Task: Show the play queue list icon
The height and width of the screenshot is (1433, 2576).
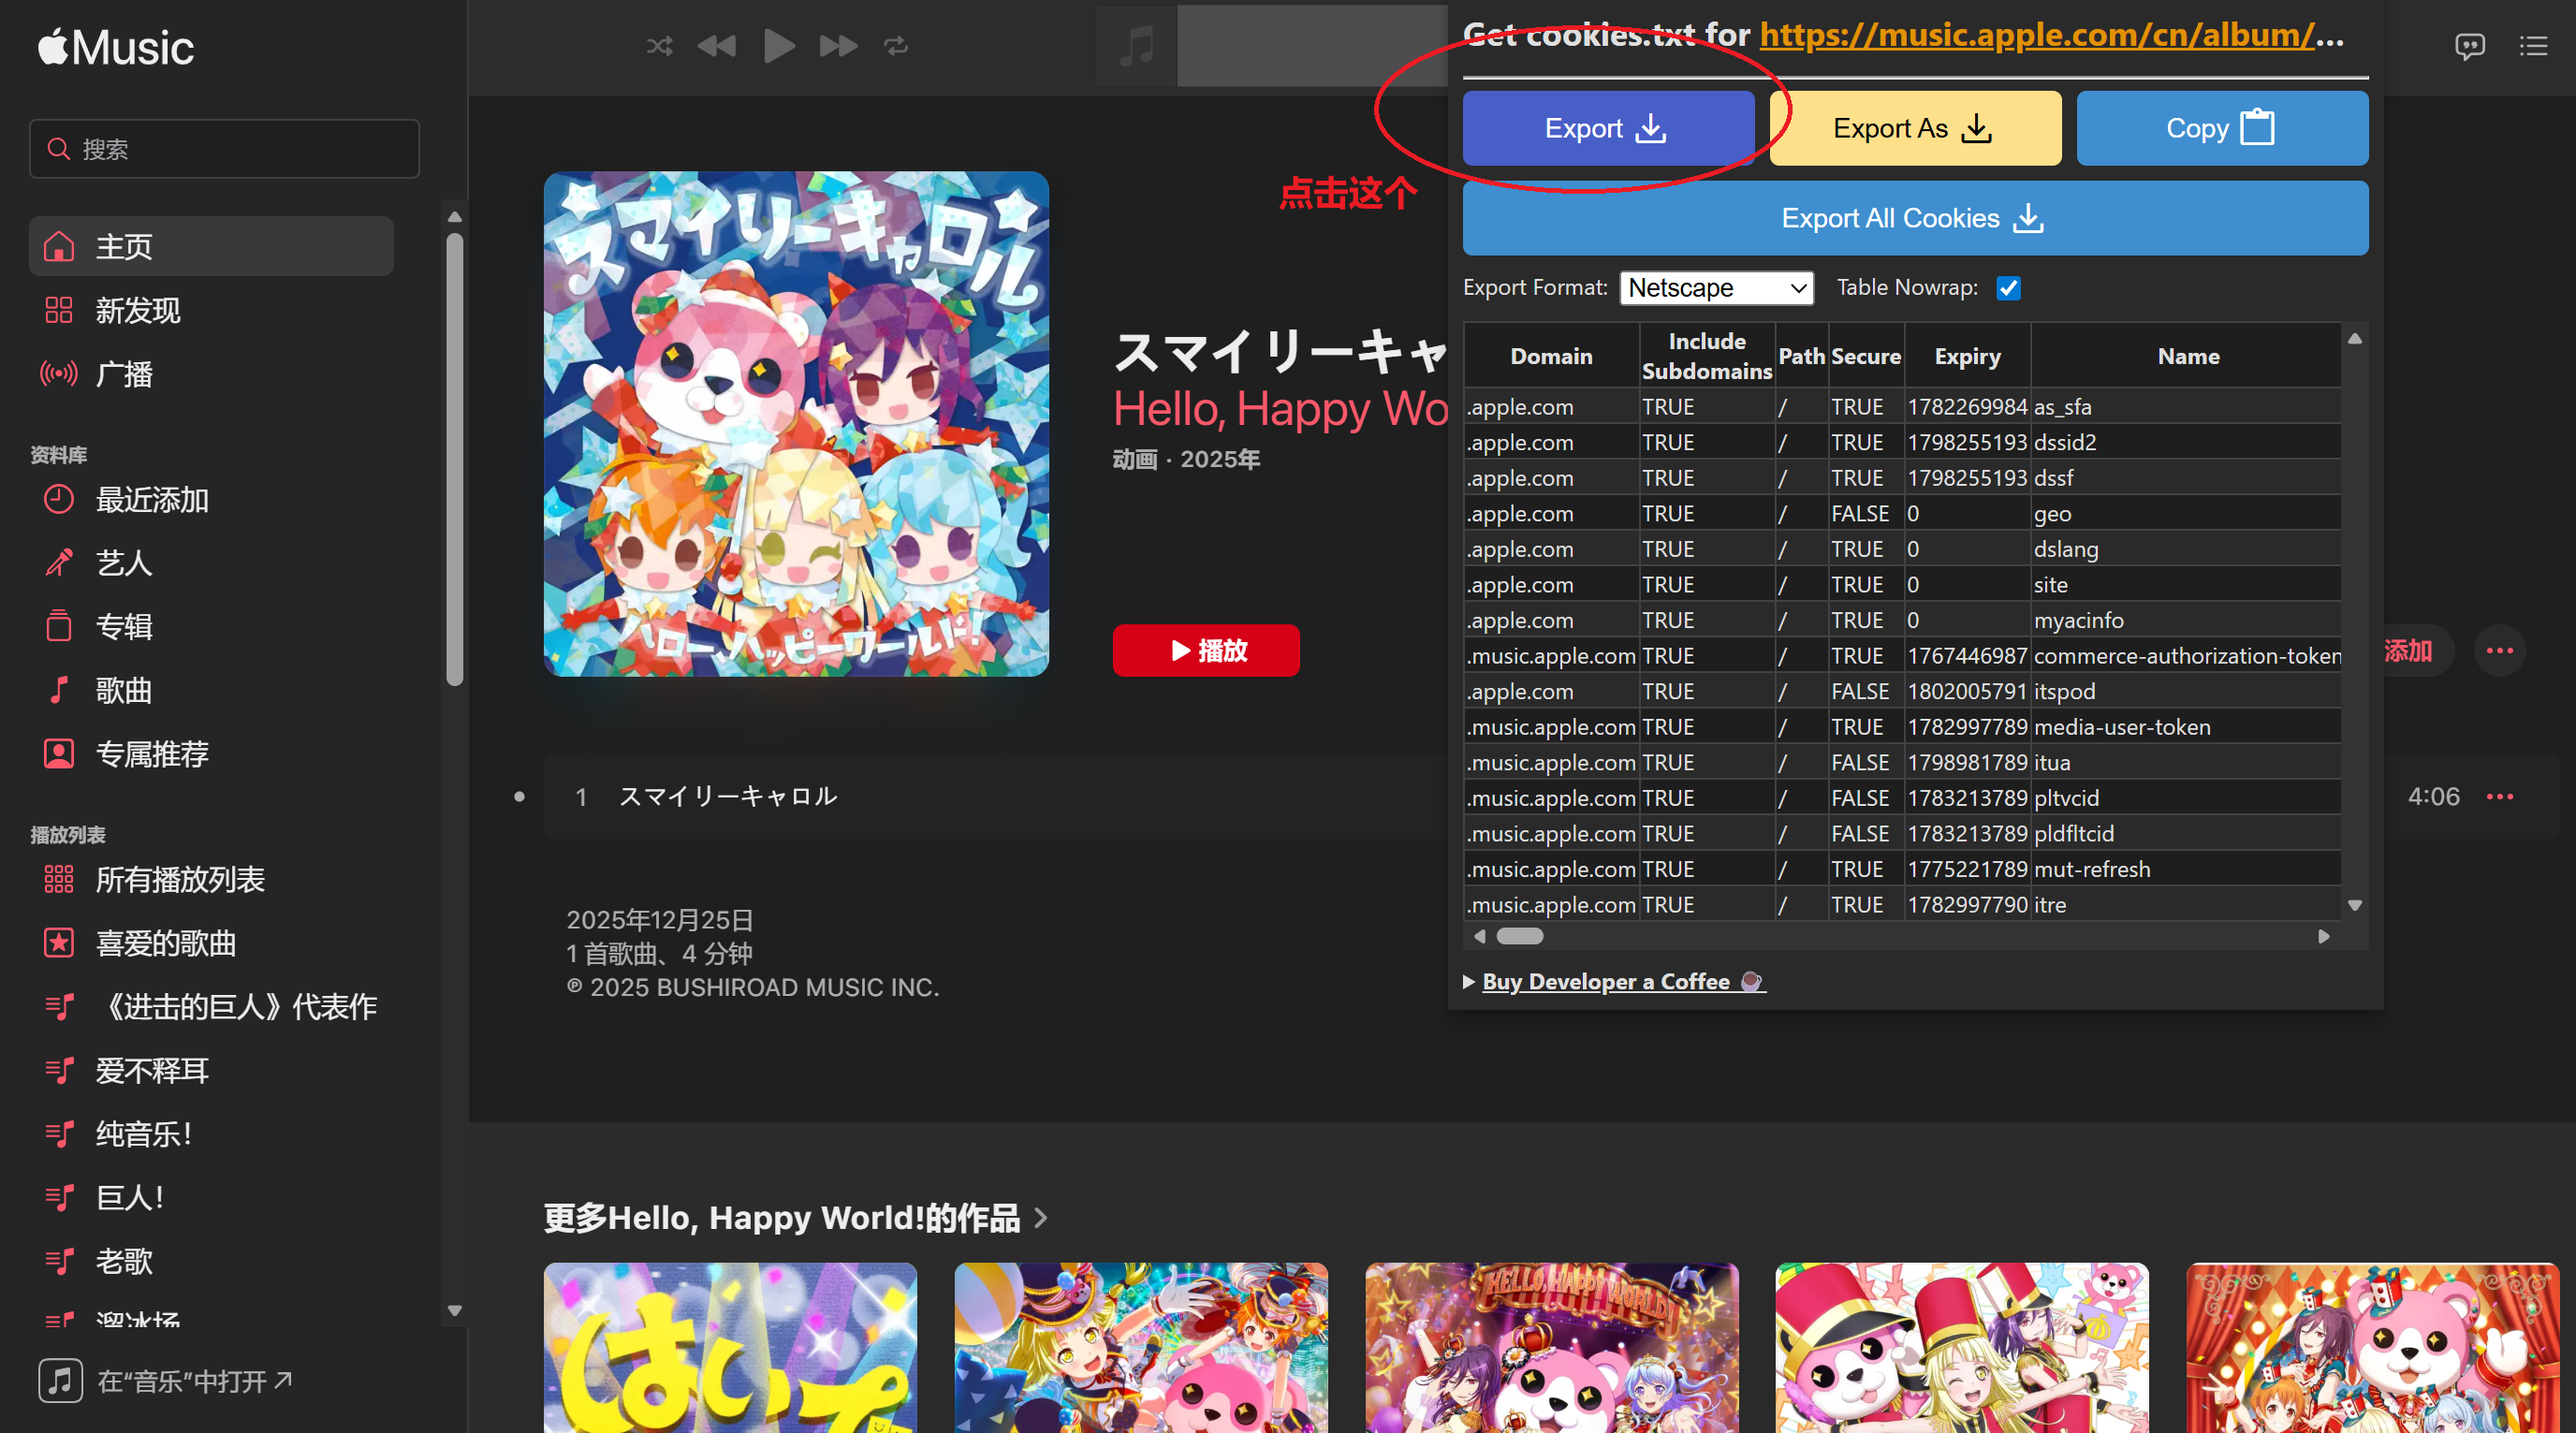Action: (2533, 46)
